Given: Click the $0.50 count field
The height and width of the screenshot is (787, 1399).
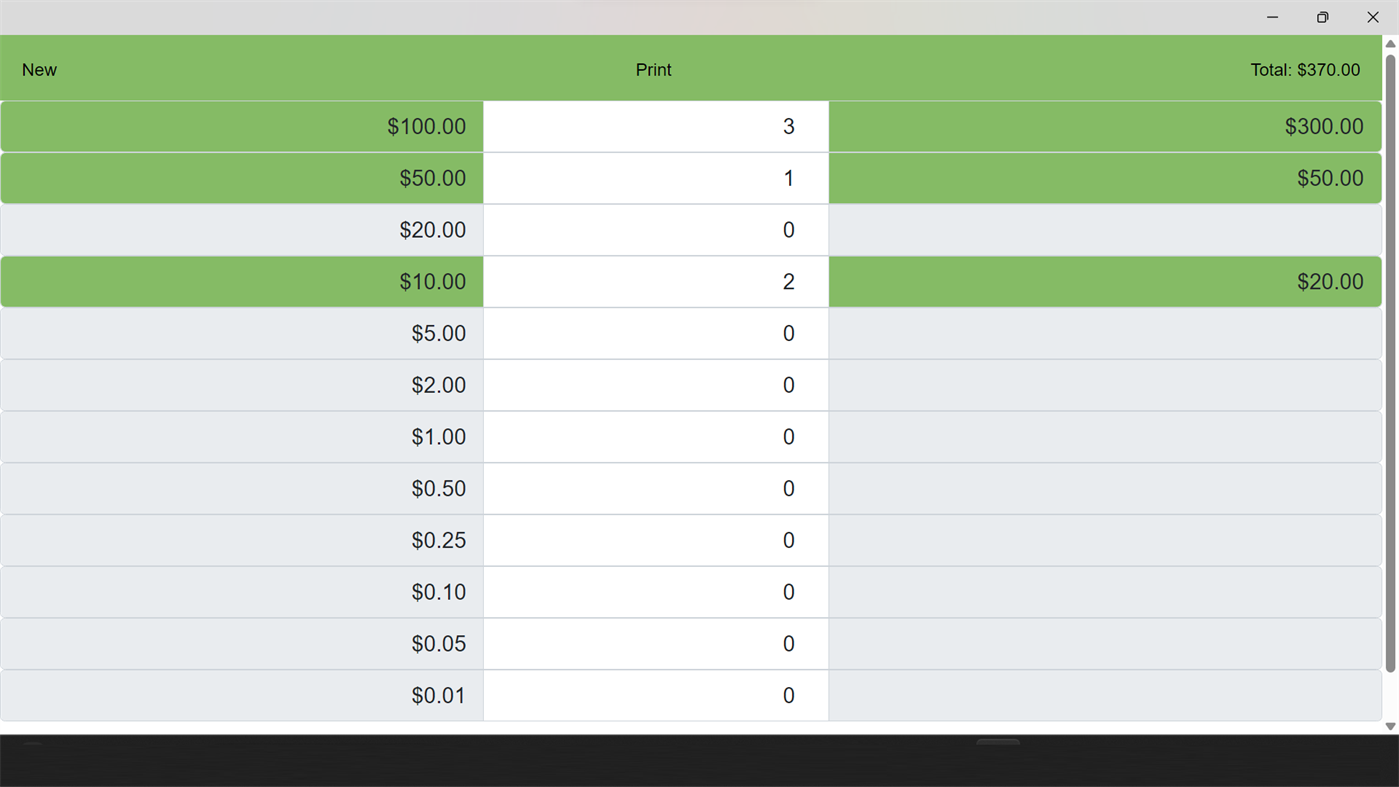Looking at the screenshot, I should (655, 488).
